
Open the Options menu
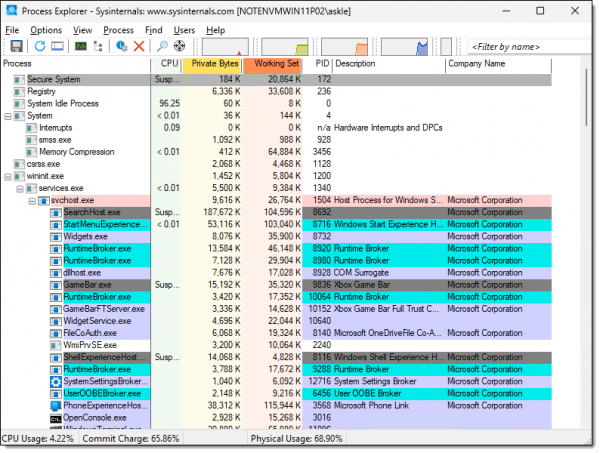(46, 30)
